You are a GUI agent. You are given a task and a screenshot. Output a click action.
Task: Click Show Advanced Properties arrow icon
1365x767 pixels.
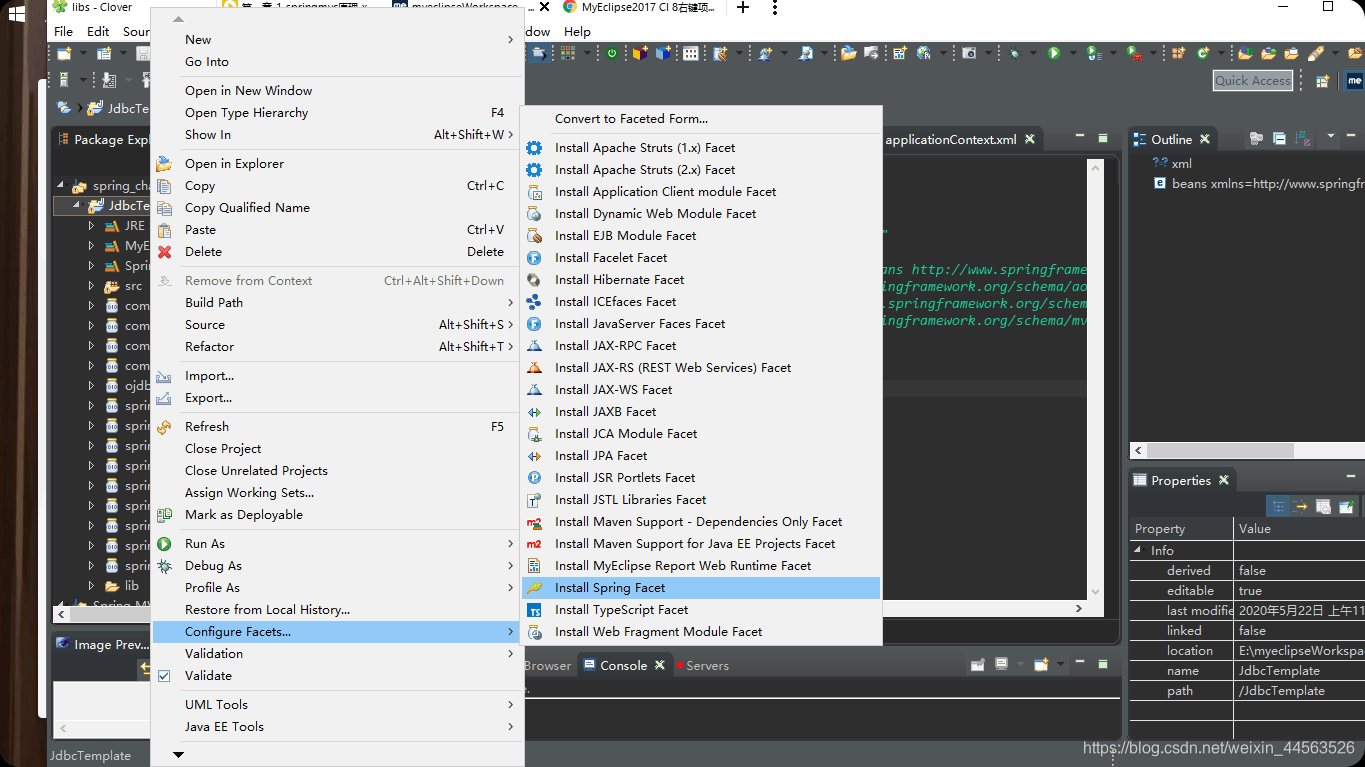[1301, 506]
